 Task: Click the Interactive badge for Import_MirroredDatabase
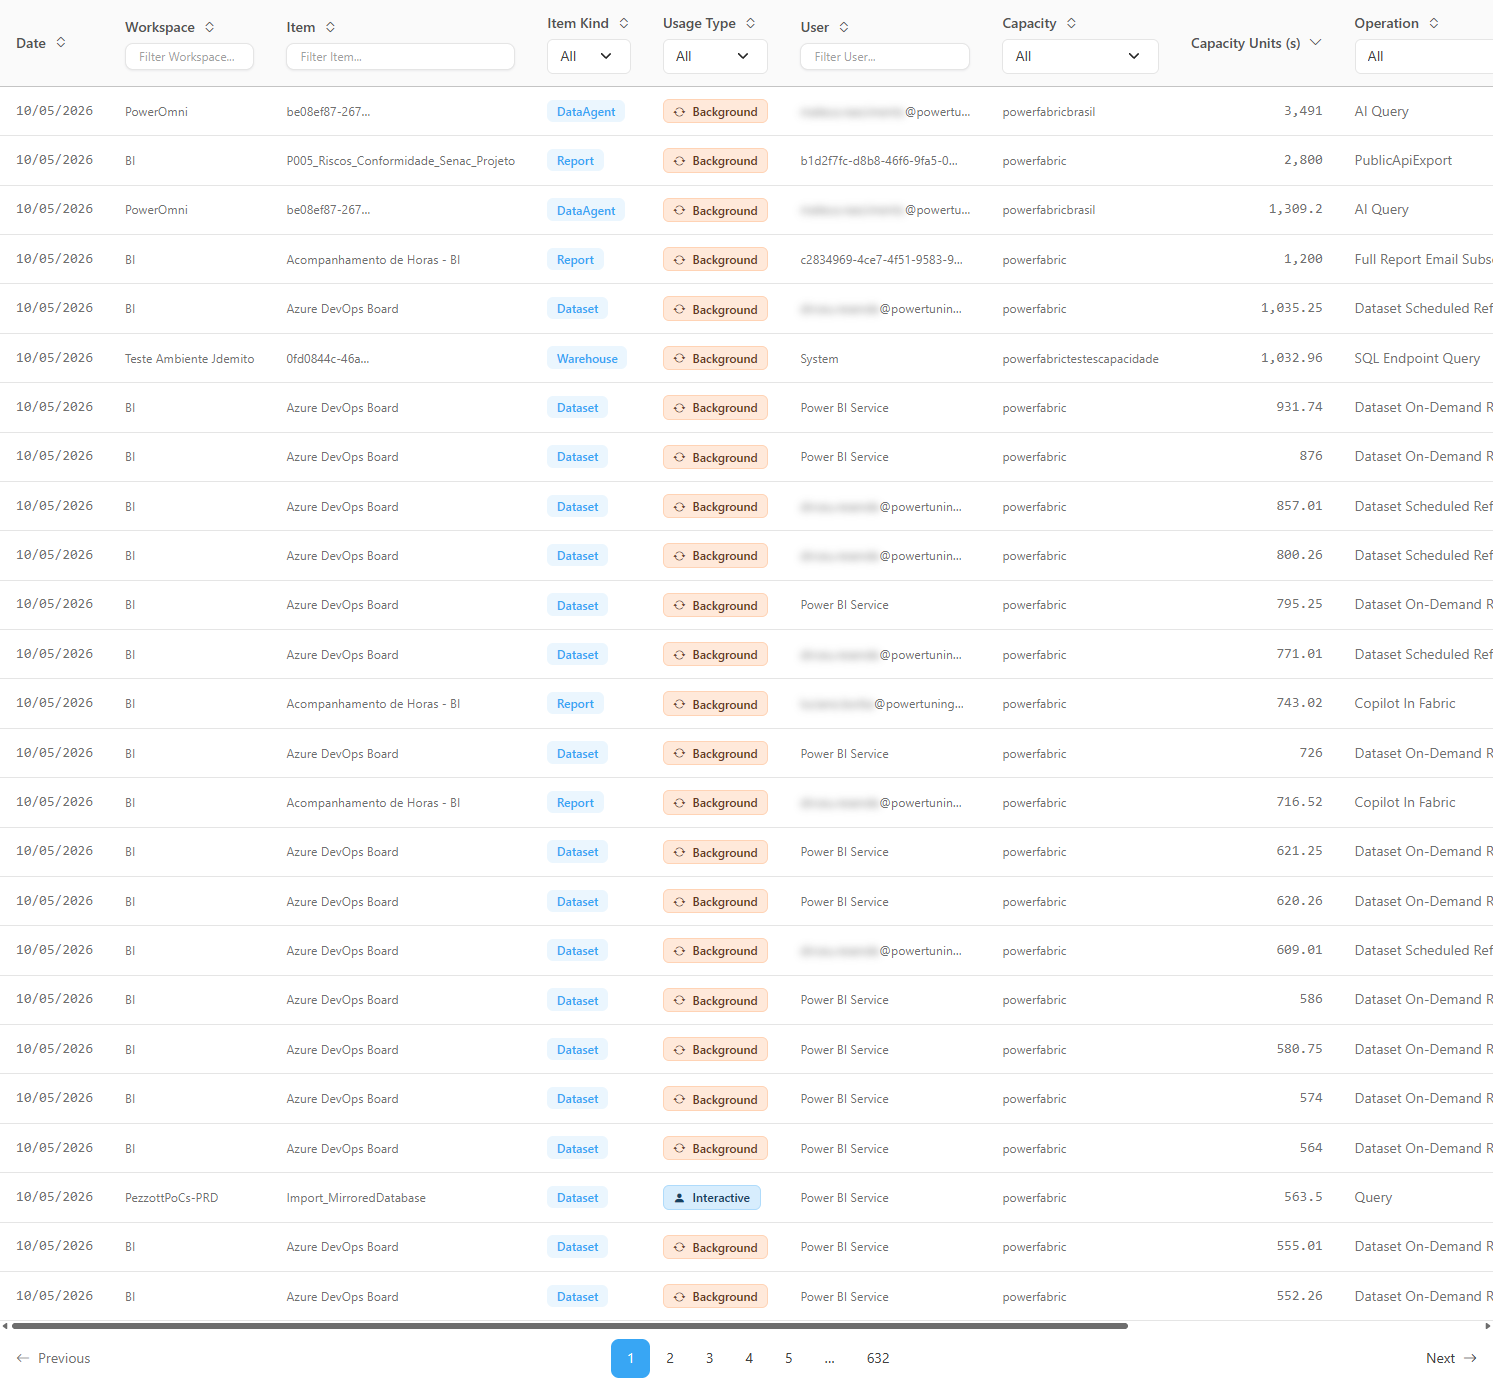712,1198
